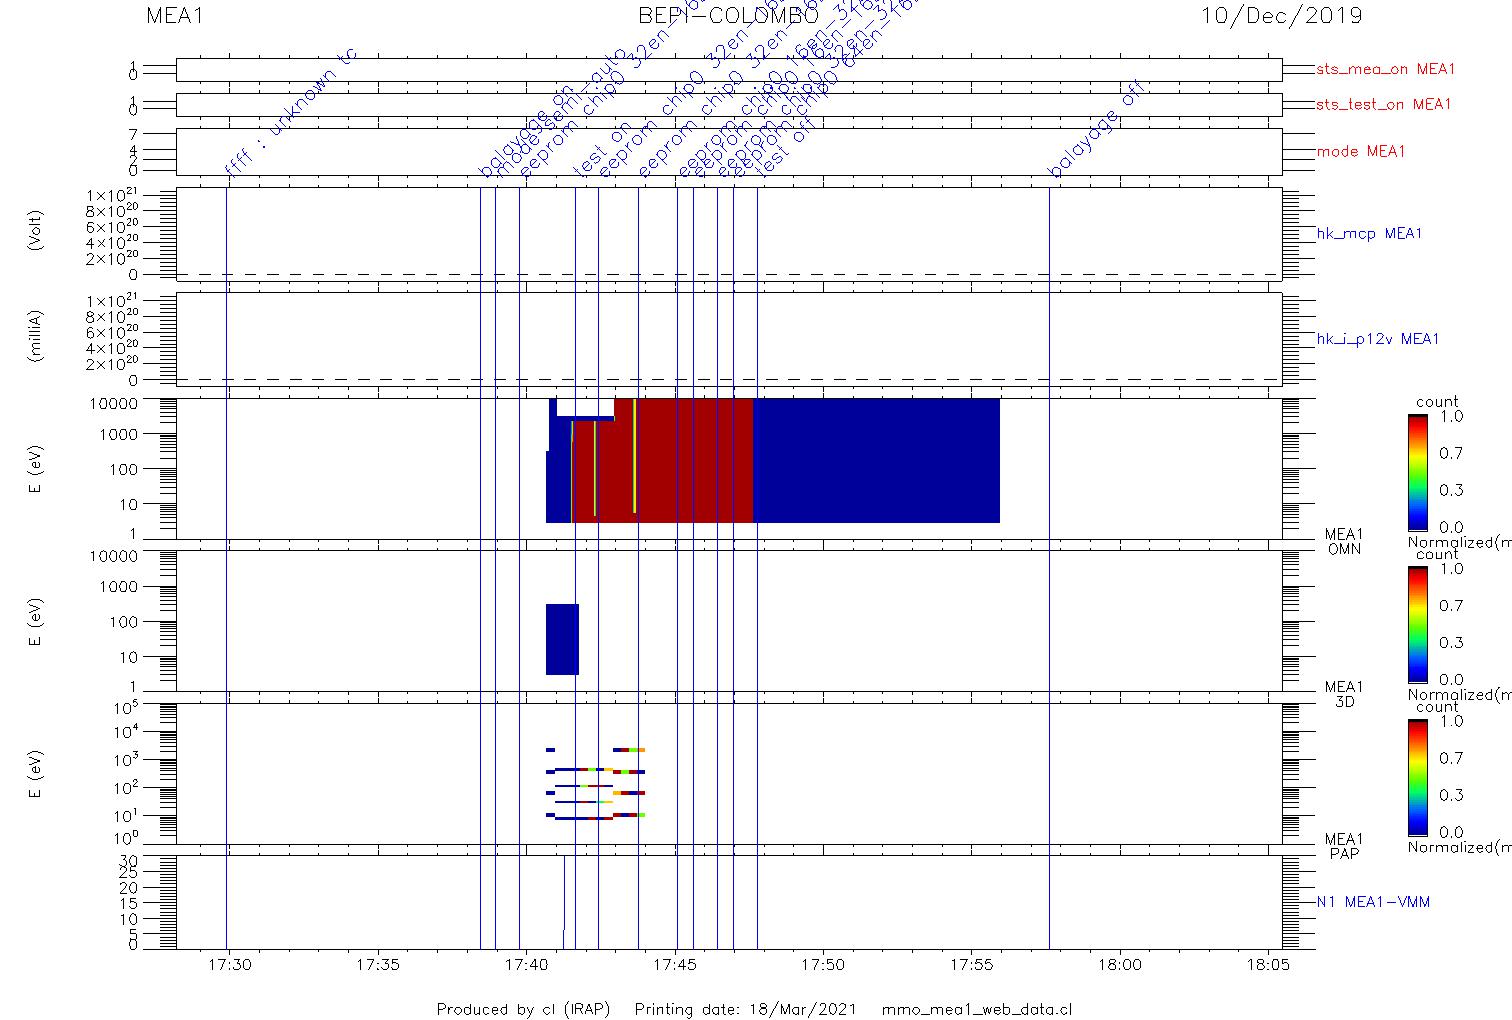
Task: Click the multicolored traces in PAP panel
Action: pyautogui.click(x=596, y=784)
